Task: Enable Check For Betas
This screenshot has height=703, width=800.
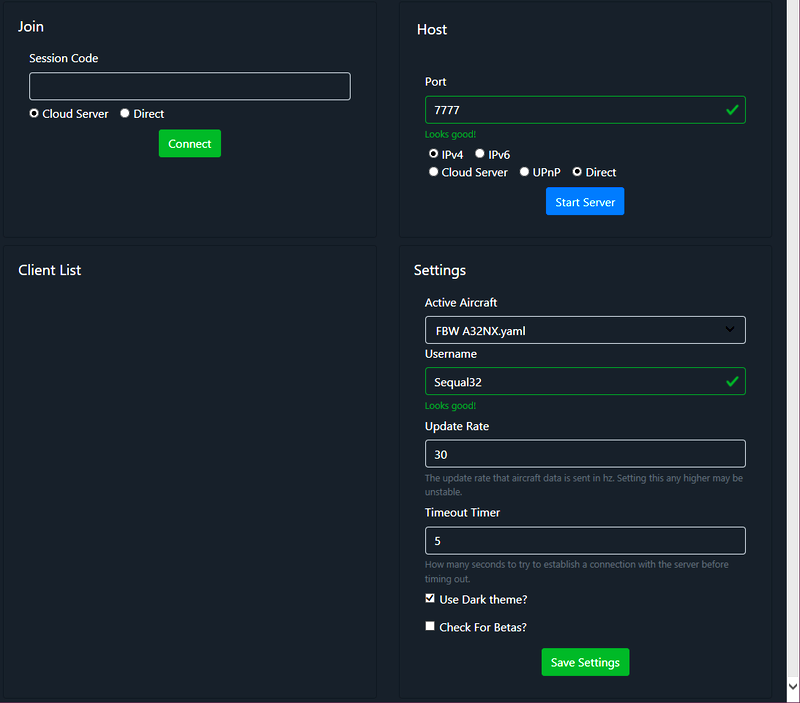Action: click(430, 625)
